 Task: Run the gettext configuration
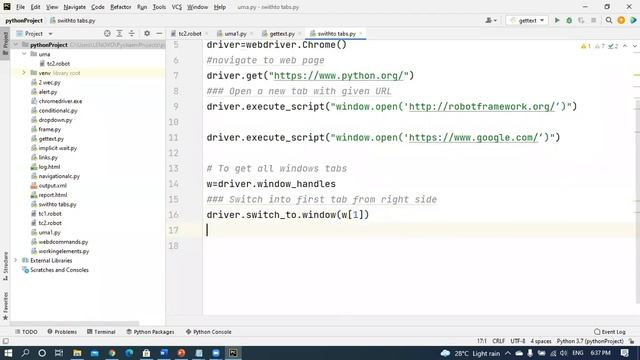click(557, 20)
